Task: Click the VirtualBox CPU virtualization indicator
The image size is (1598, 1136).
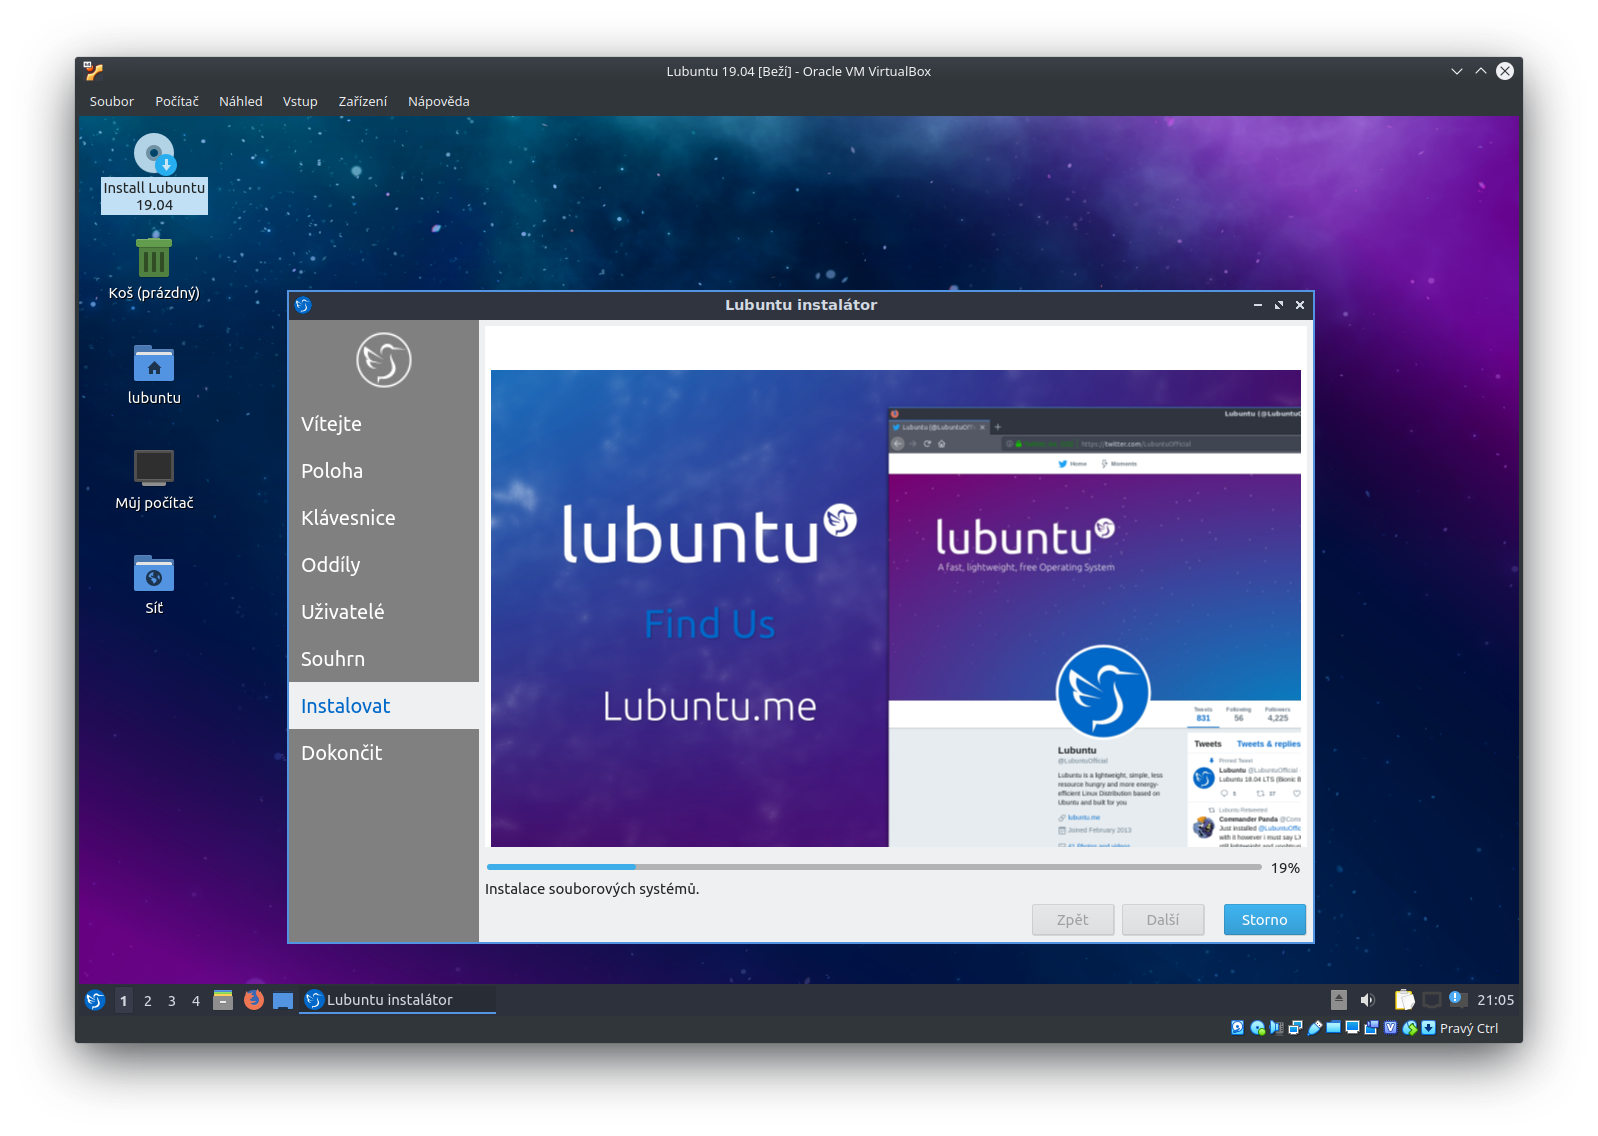Action: (x=1390, y=1027)
